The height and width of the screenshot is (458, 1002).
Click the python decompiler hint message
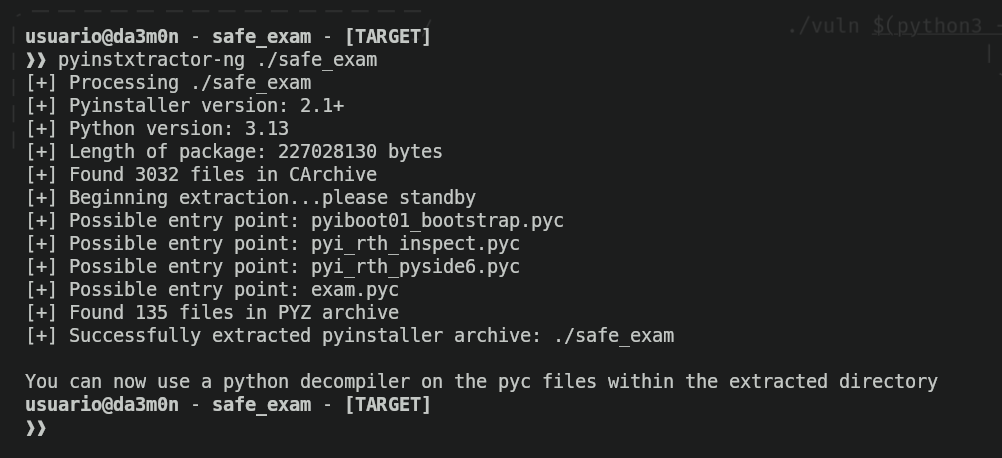pos(481,382)
